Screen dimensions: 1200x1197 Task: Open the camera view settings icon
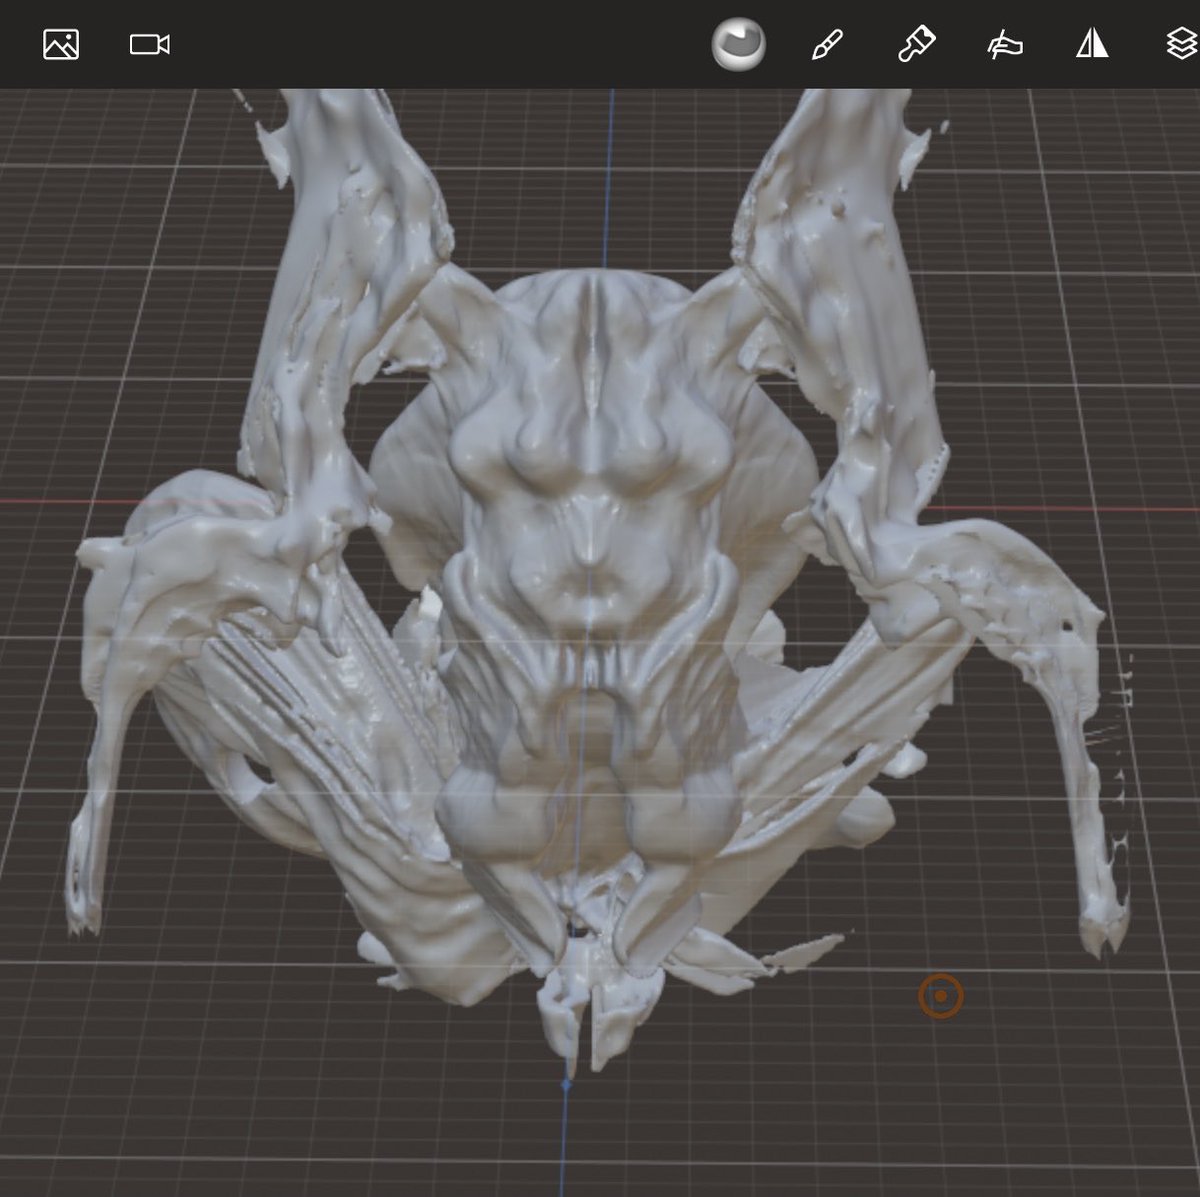tap(150, 44)
